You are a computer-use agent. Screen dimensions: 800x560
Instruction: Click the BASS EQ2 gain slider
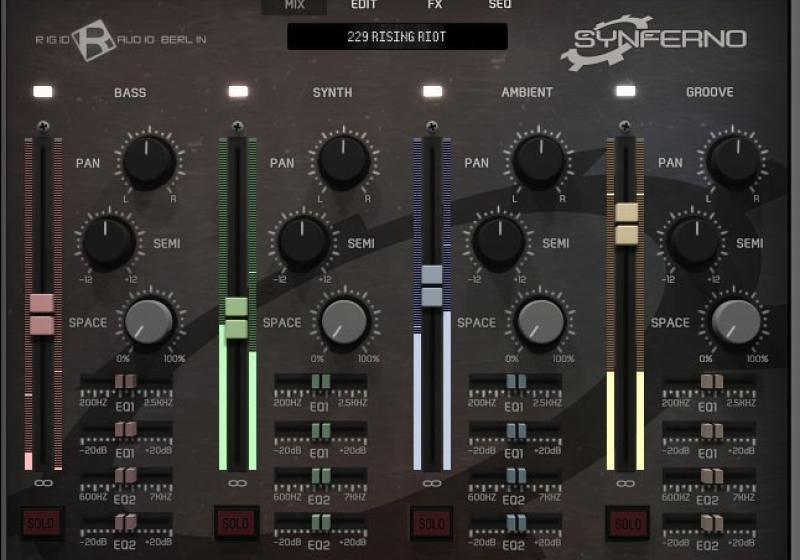(126, 522)
